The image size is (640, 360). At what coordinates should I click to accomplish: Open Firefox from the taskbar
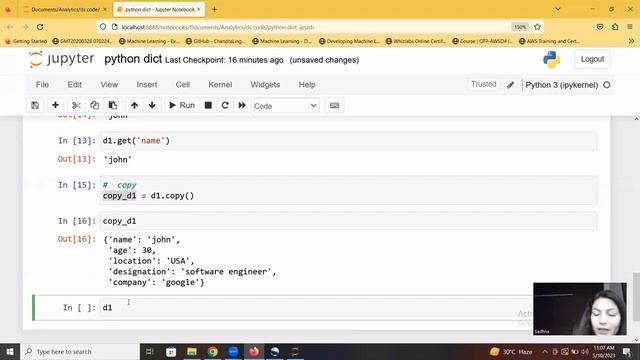[254, 351]
